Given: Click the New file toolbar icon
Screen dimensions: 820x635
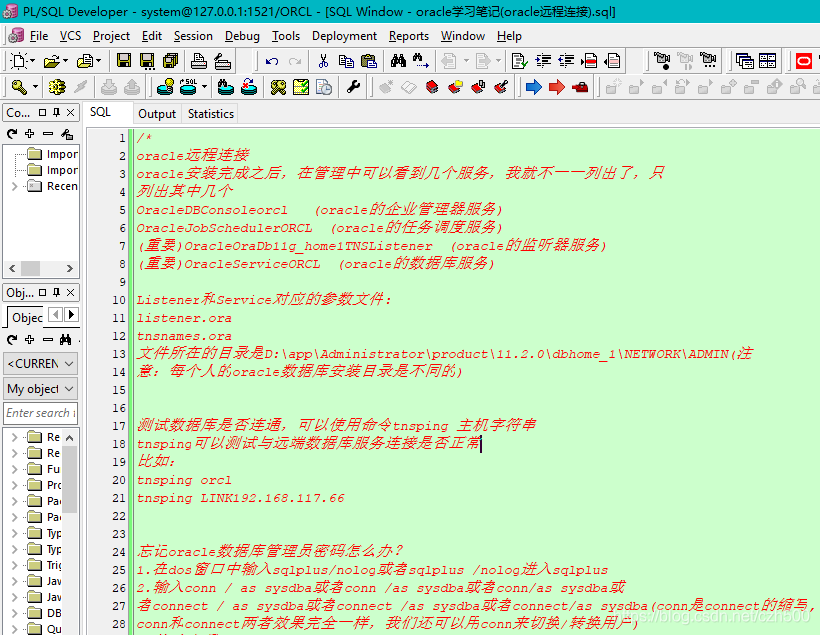Looking at the screenshot, I should [x=19, y=61].
